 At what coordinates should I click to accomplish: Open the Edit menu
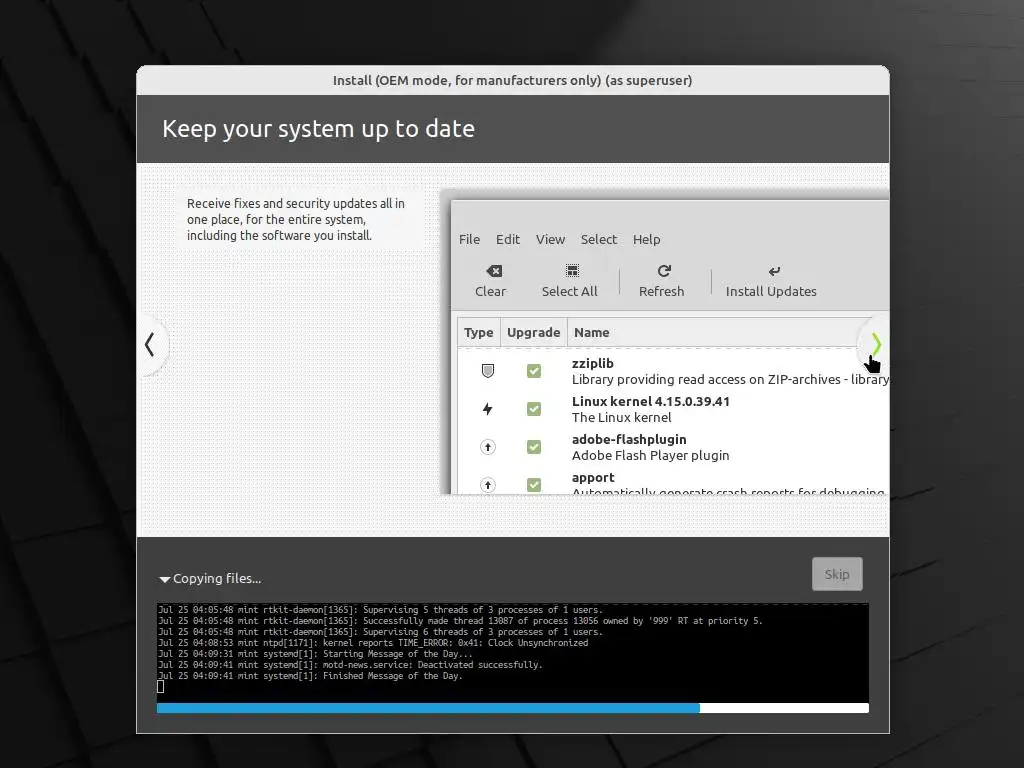click(x=507, y=239)
